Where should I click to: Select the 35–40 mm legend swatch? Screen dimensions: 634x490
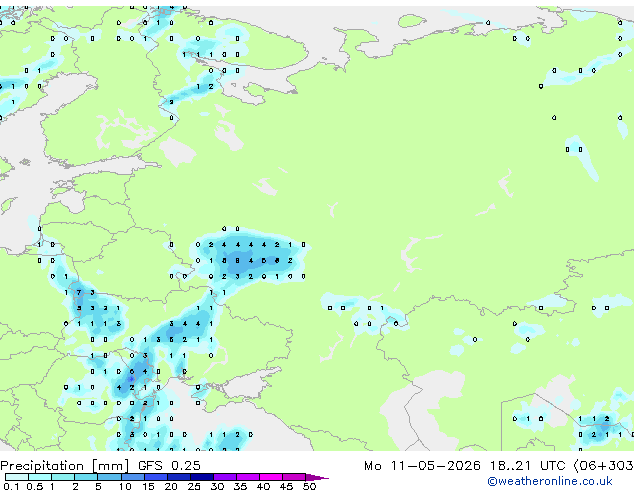pyautogui.click(x=248, y=477)
